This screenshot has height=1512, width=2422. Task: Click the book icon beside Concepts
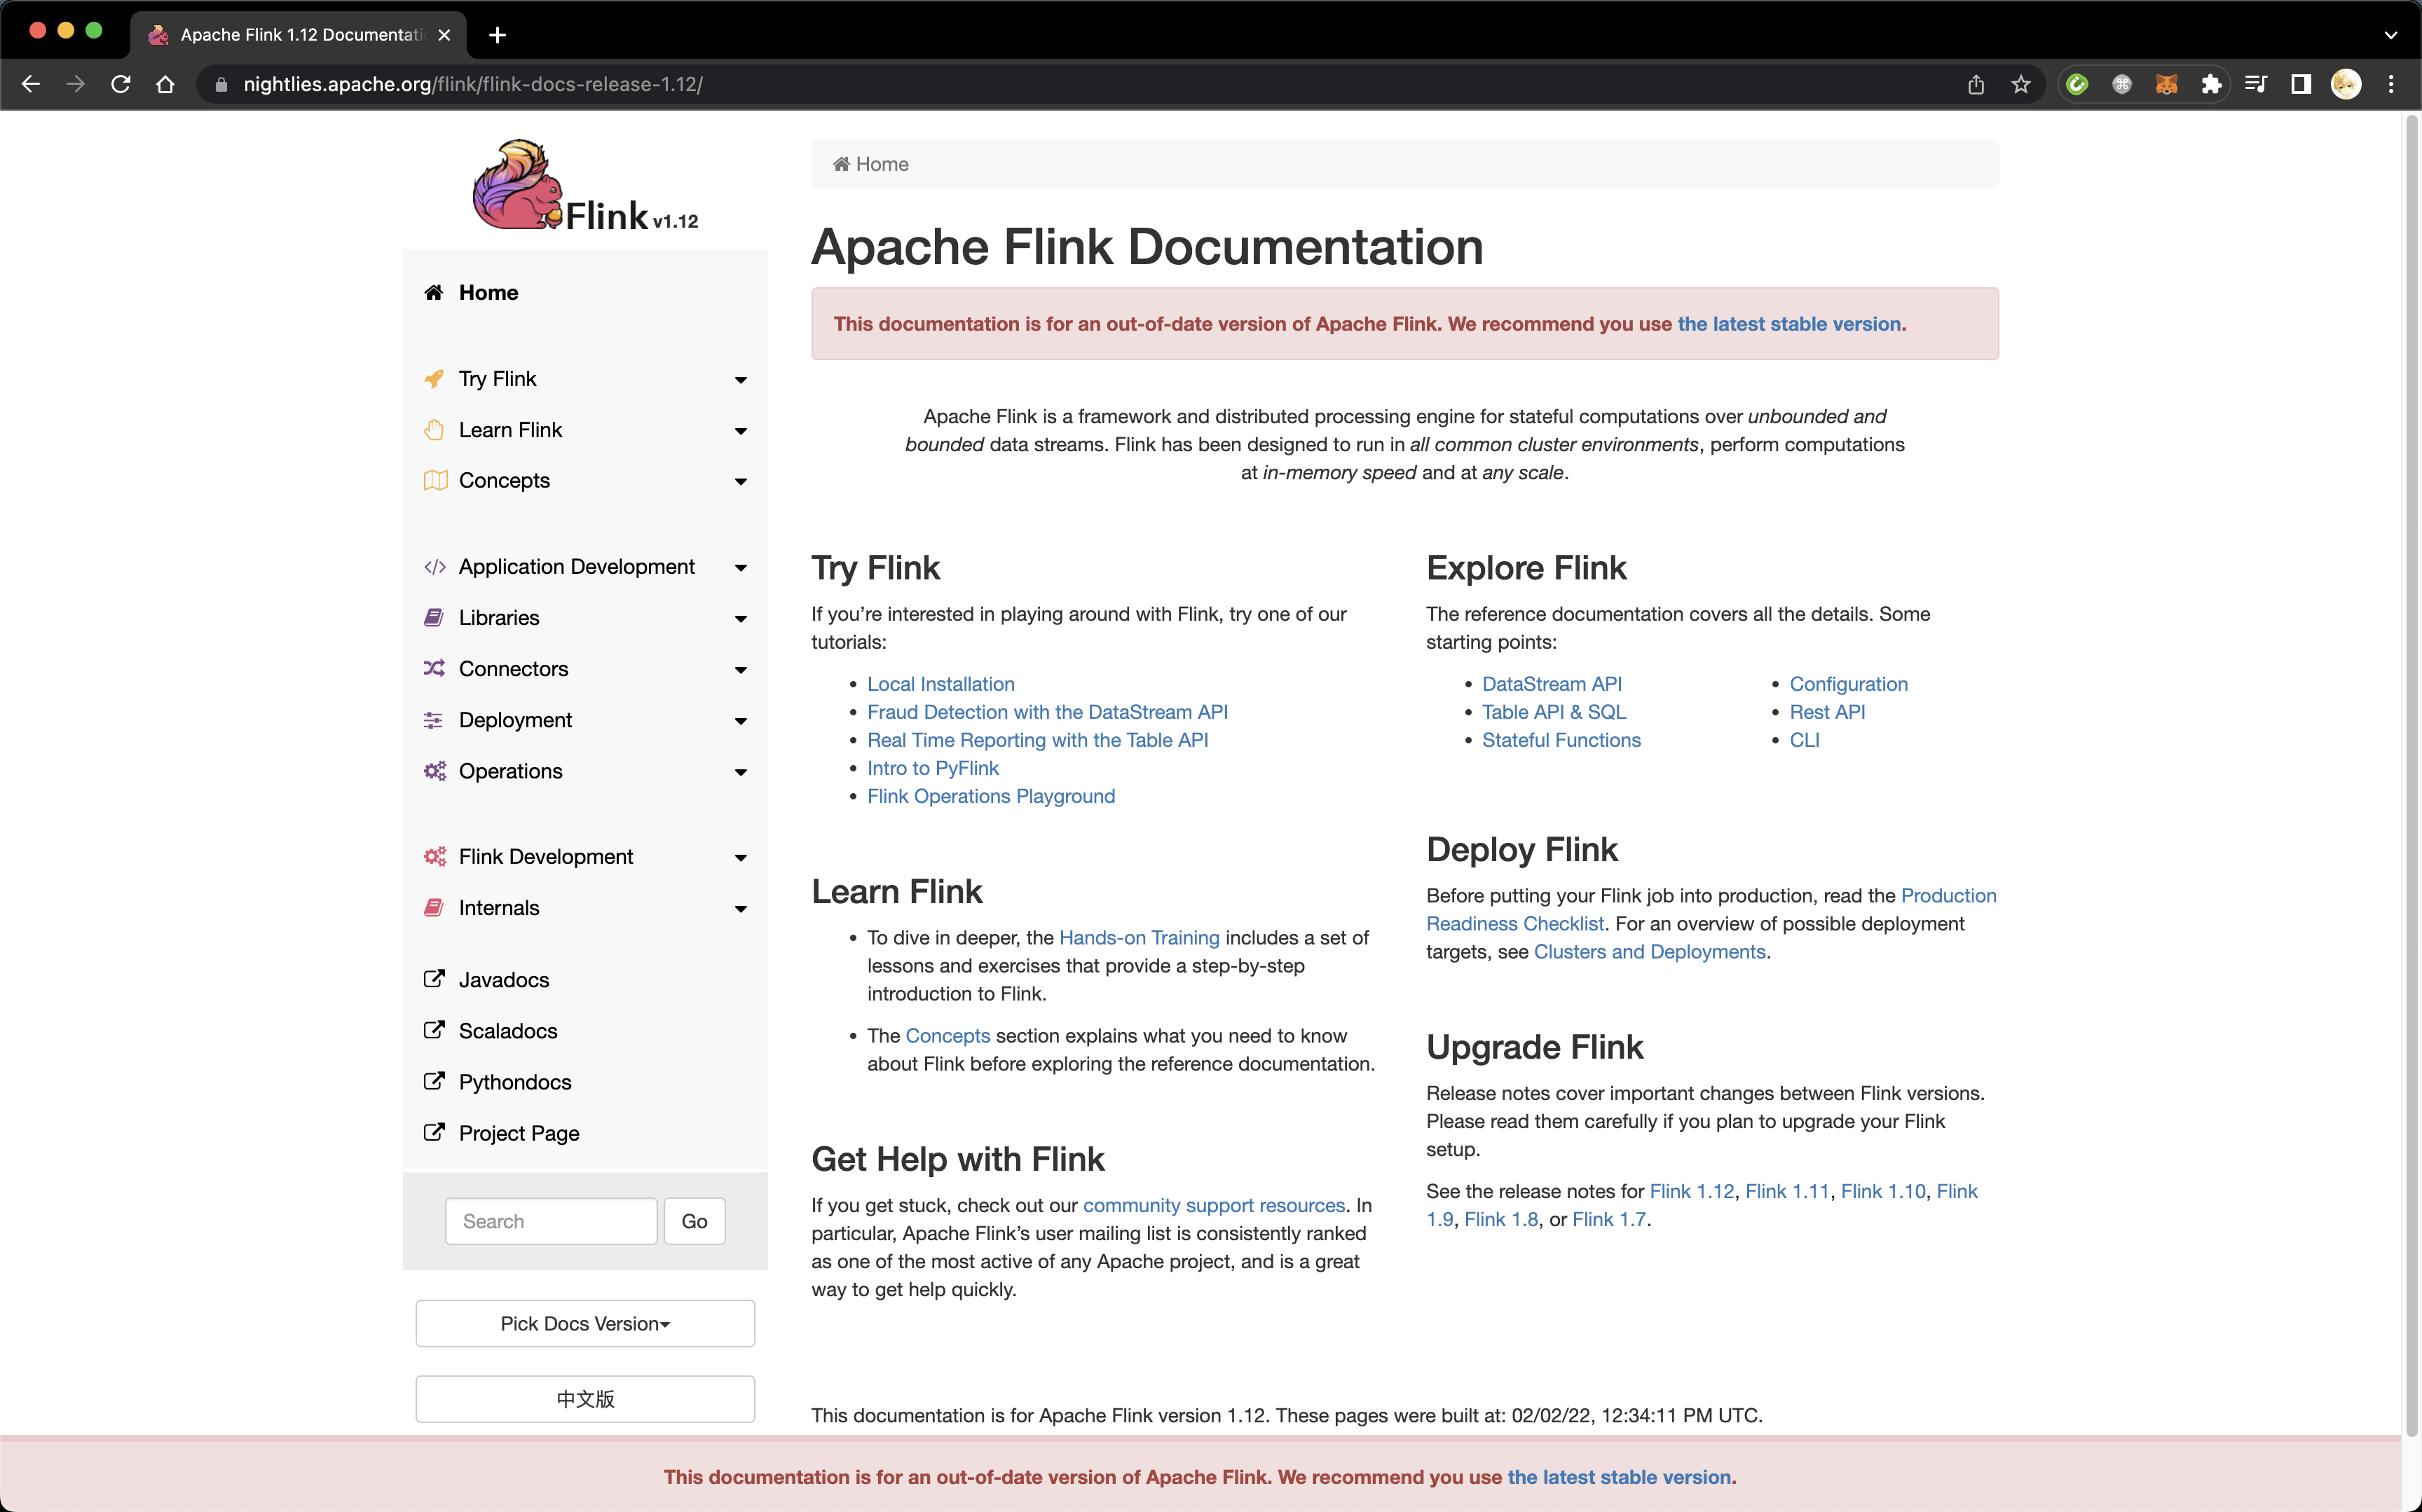tap(435, 480)
